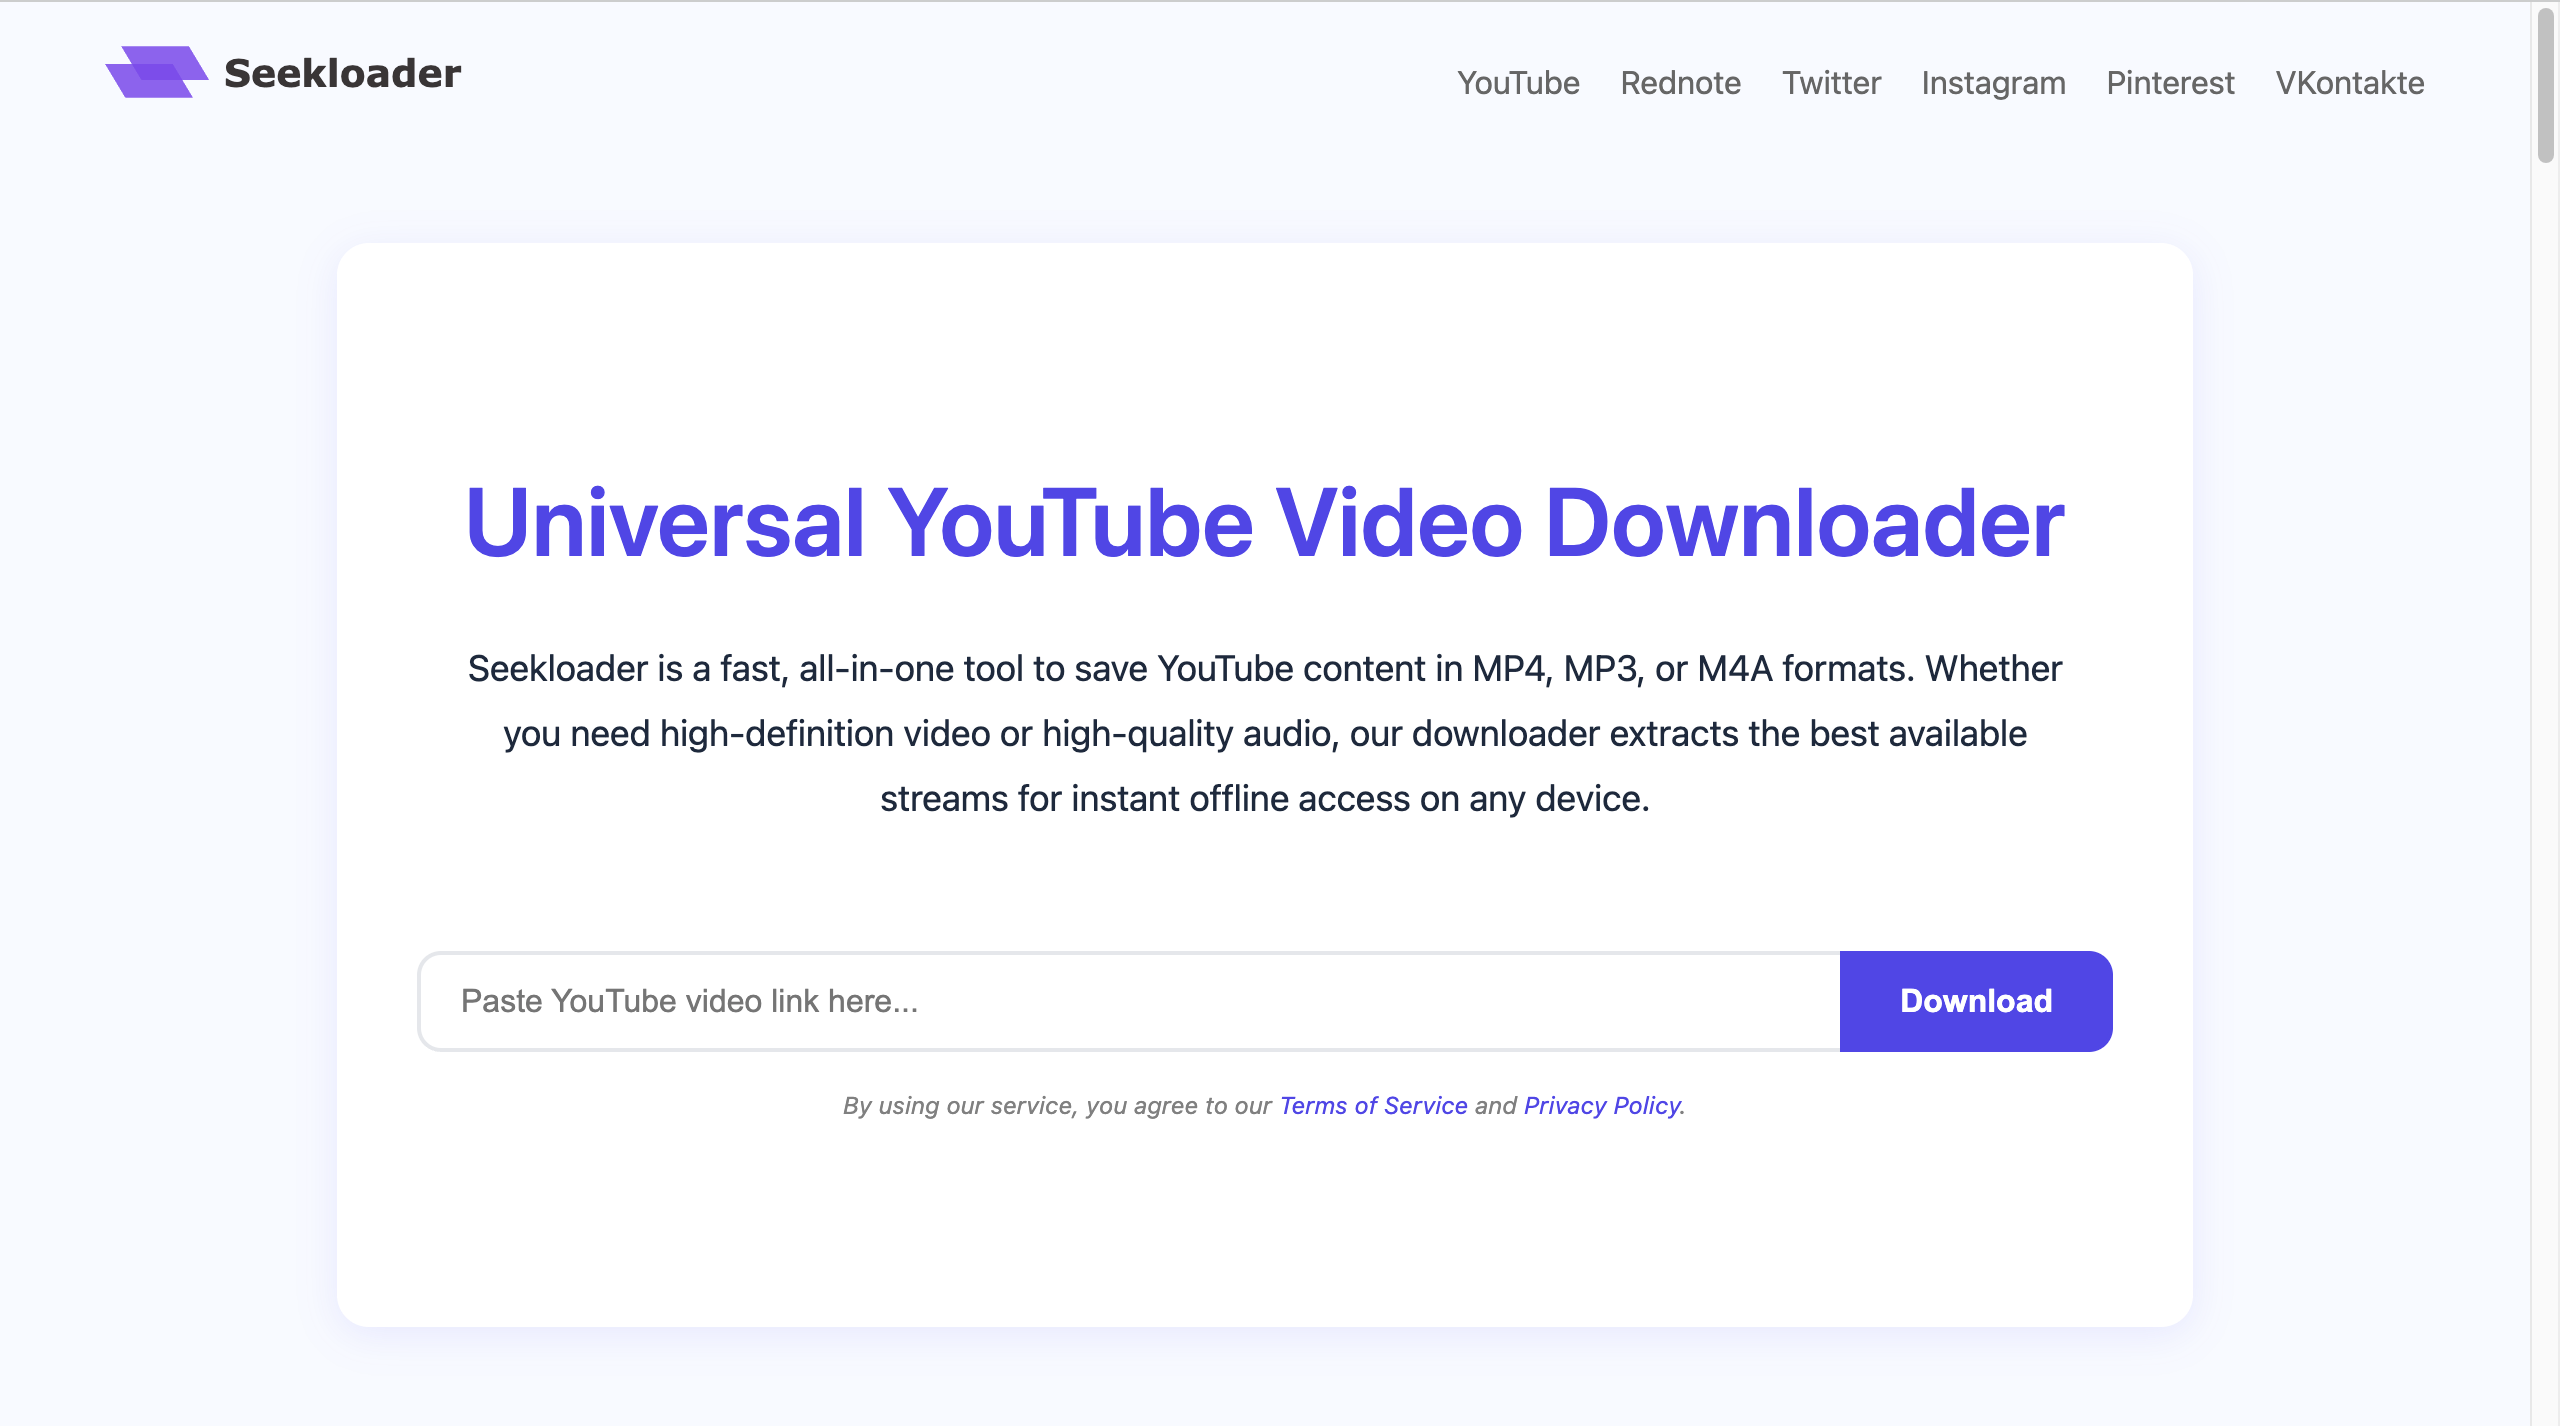
Task: Click the Seekloader brand name text
Action: [342, 73]
